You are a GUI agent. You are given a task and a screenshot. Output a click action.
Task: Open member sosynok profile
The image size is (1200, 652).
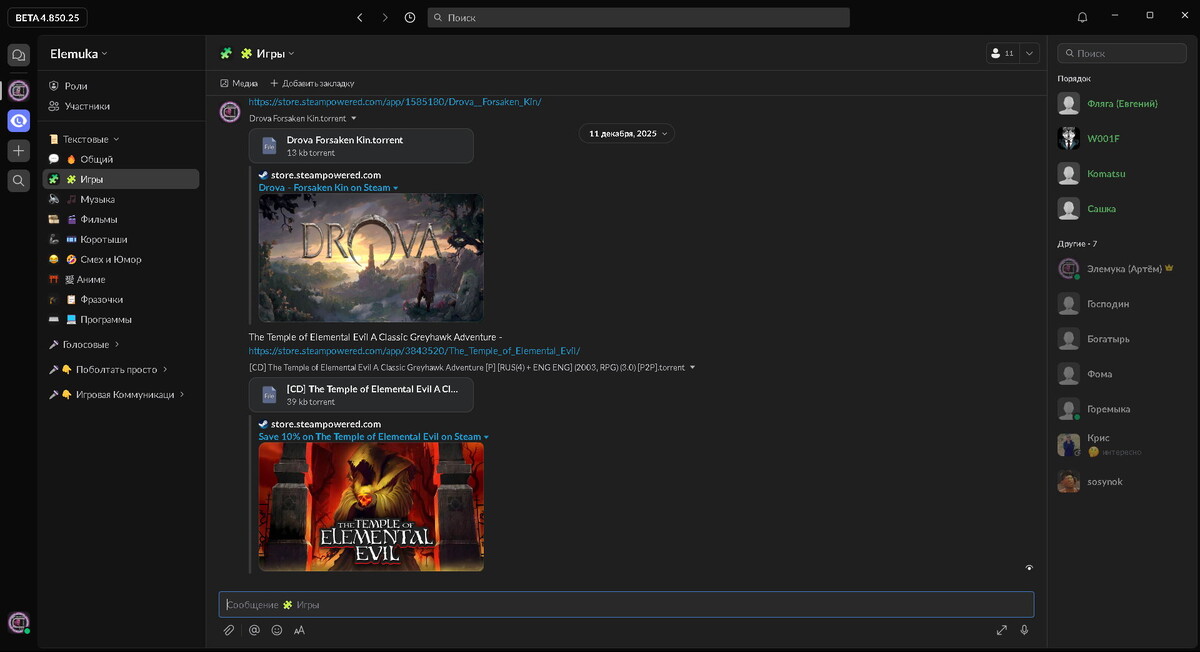[x=1120, y=481]
